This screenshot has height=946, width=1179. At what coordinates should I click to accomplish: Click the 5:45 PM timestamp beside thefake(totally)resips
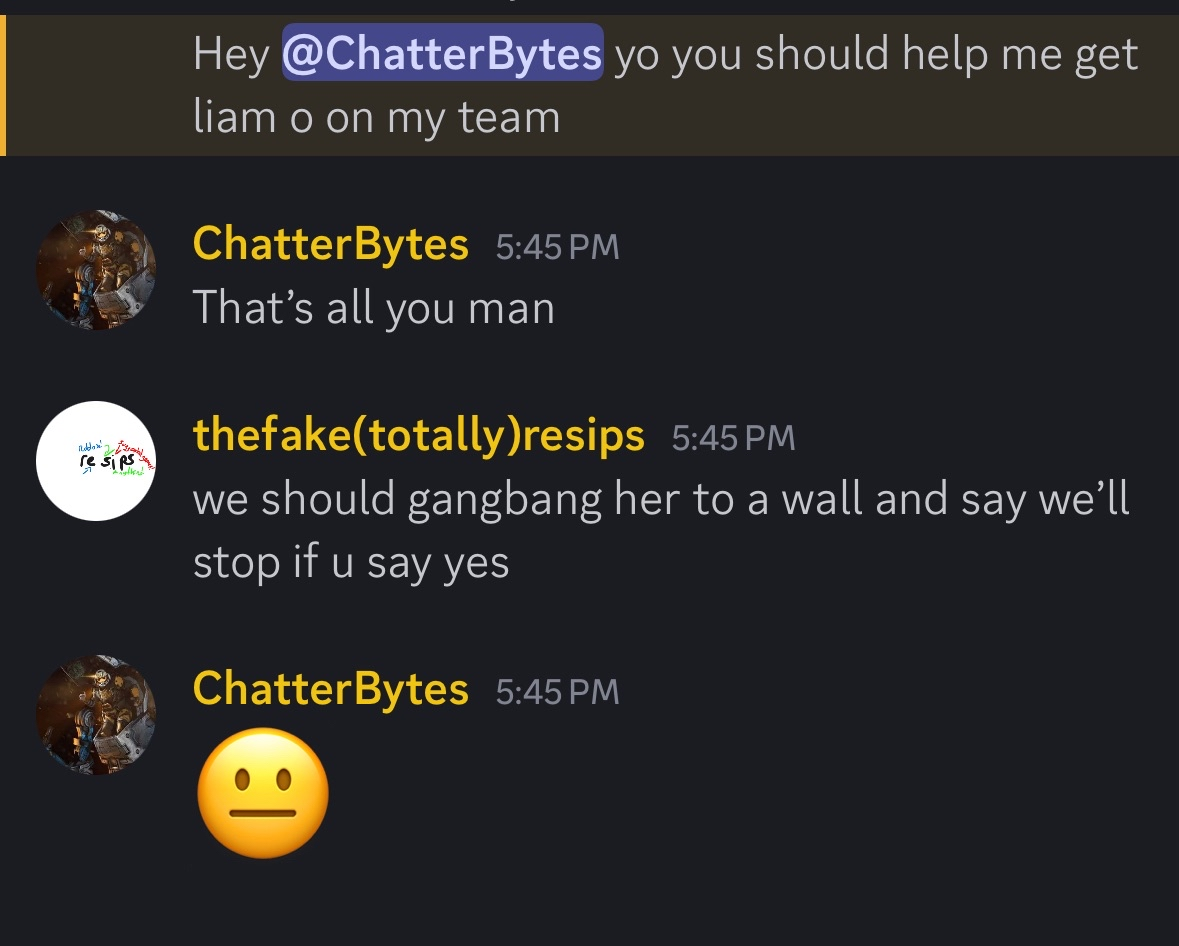point(733,438)
